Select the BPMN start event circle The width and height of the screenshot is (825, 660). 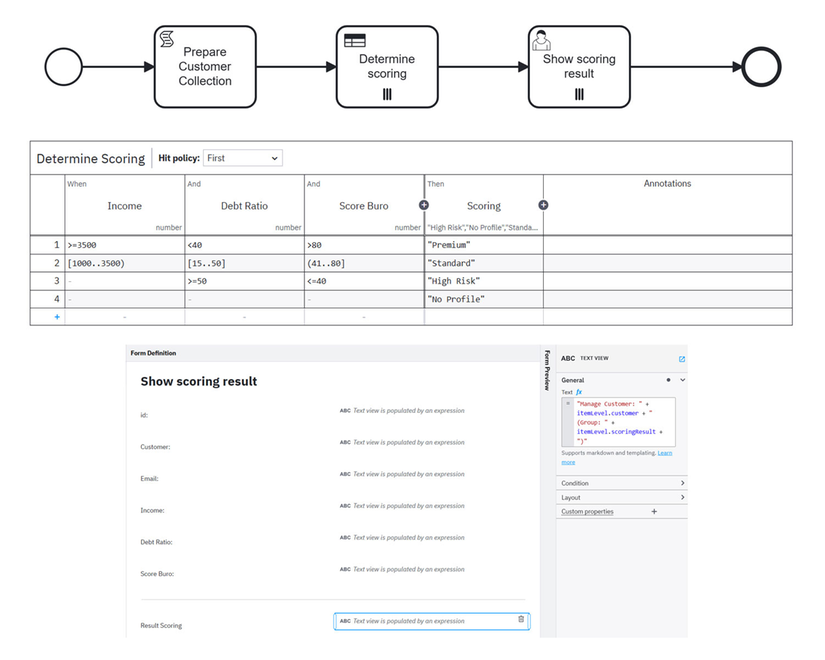pyautogui.click(x=64, y=67)
